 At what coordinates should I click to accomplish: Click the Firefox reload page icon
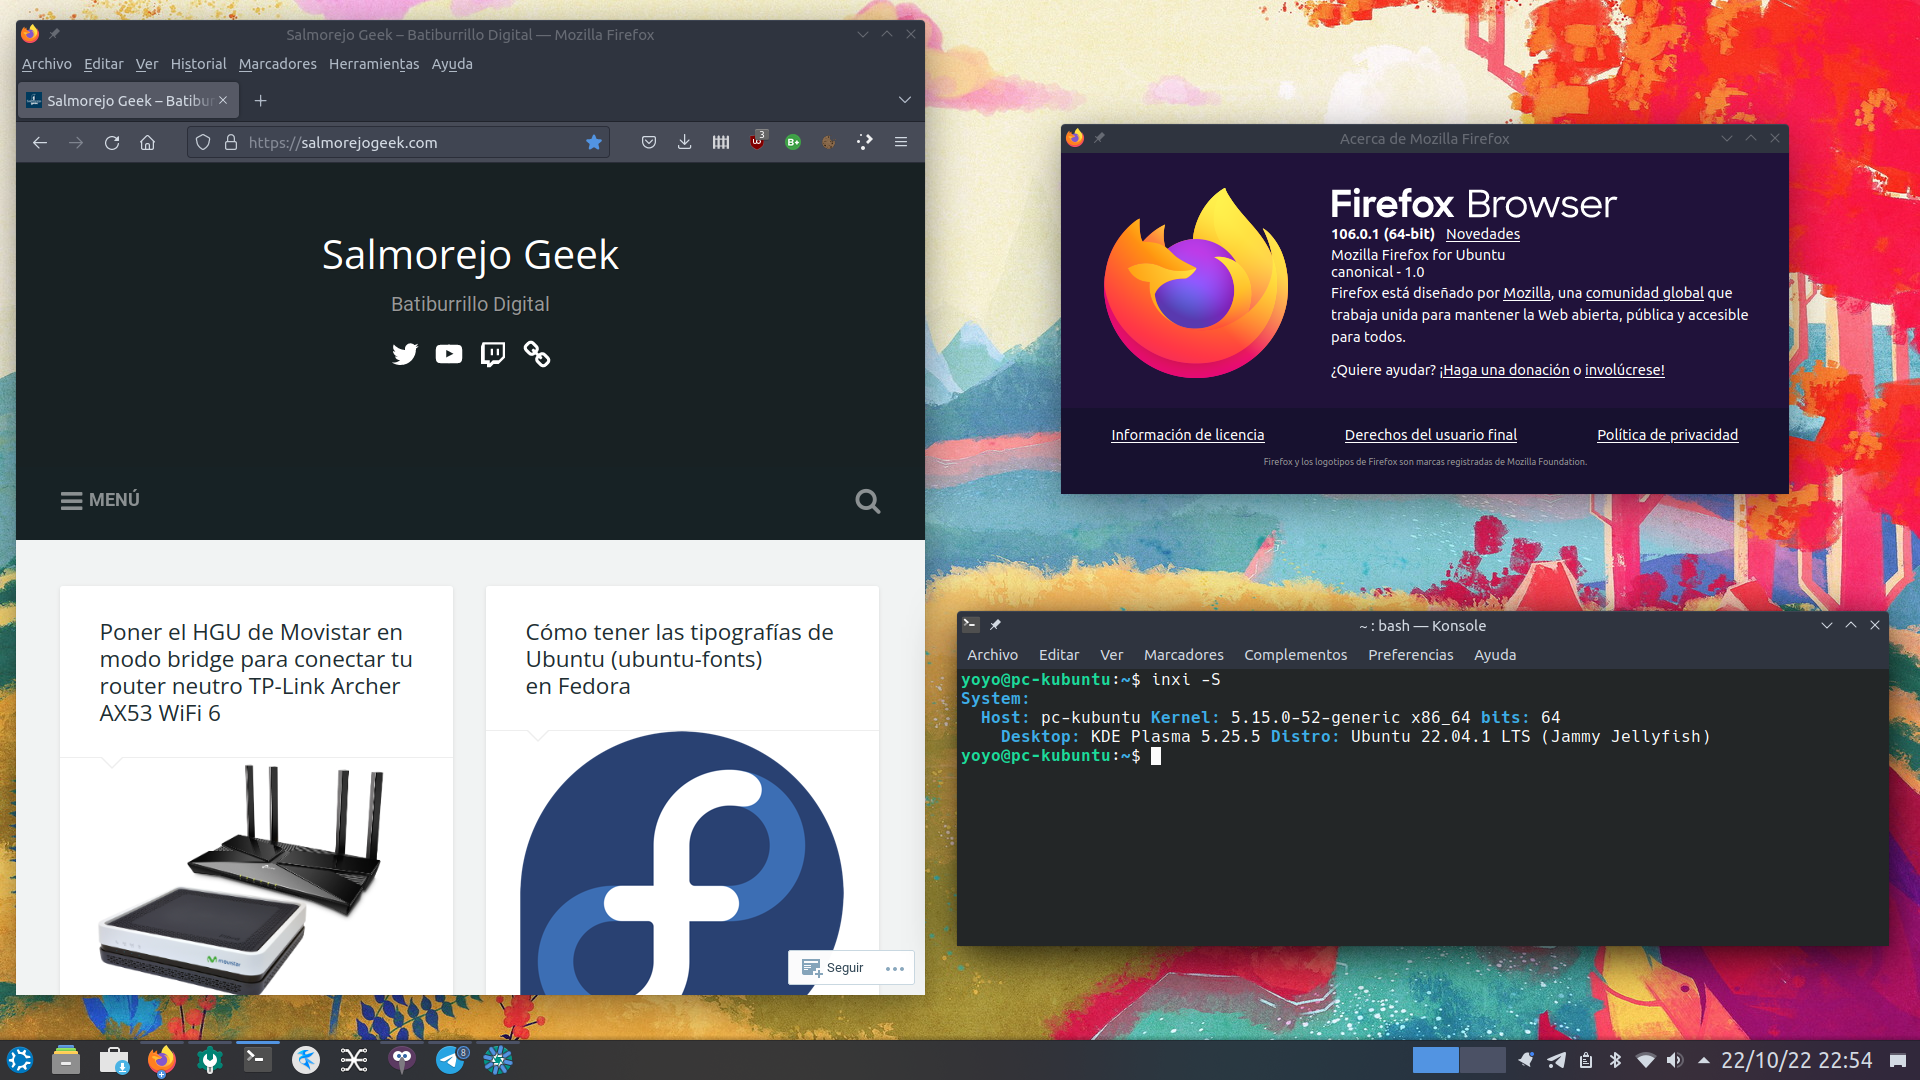[112, 143]
